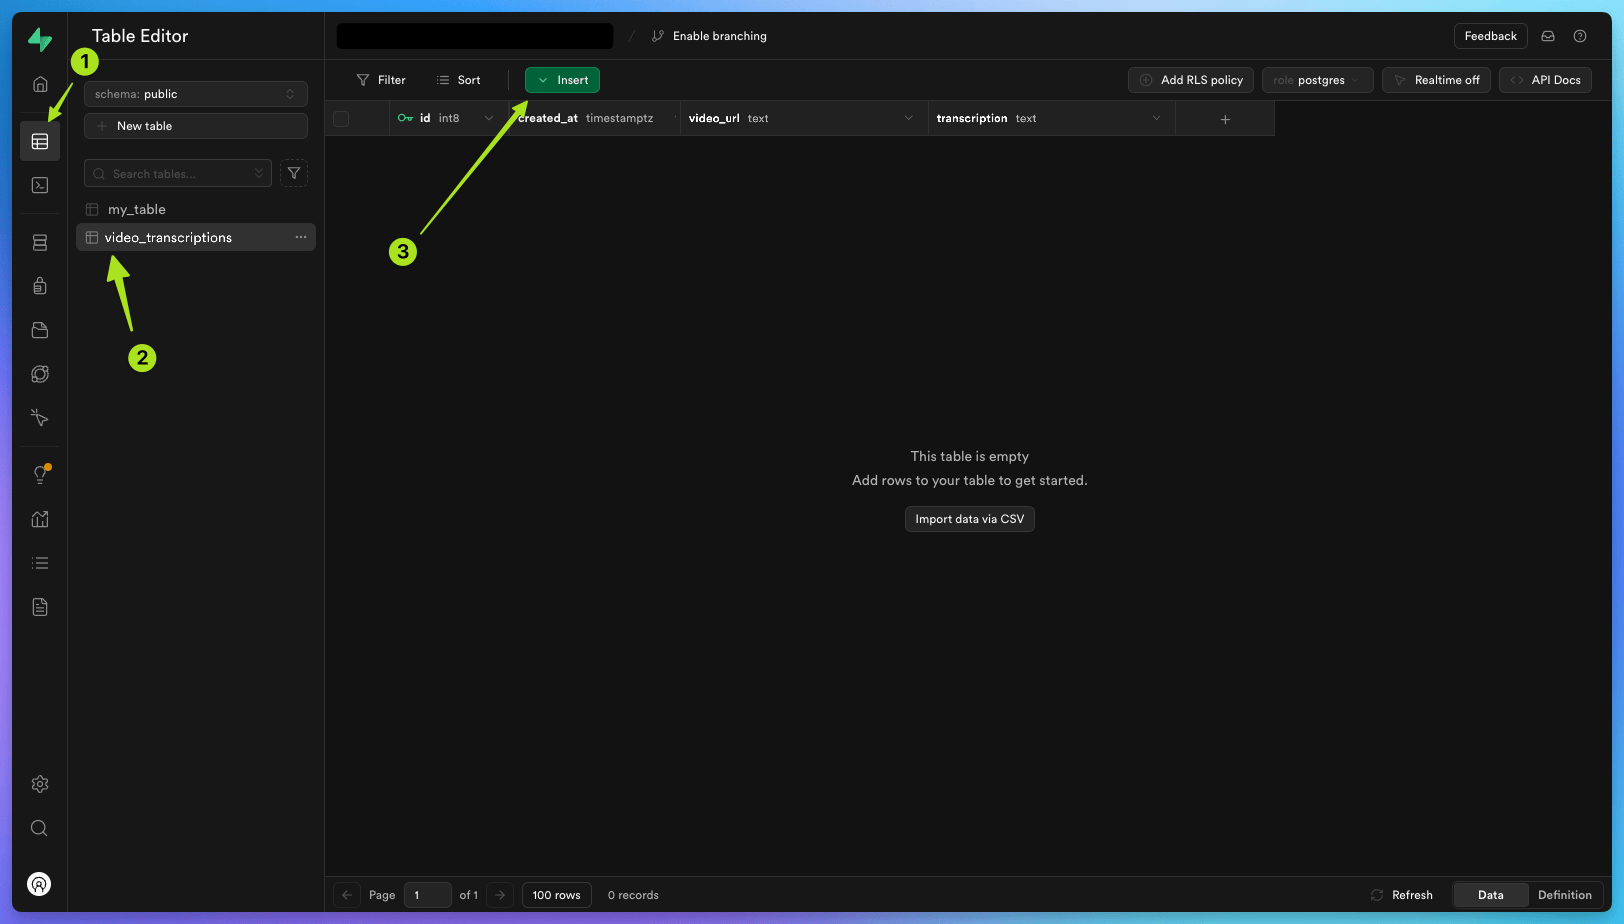
Task: Open the role postgres dropdown
Action: (x=1317, y=80)
